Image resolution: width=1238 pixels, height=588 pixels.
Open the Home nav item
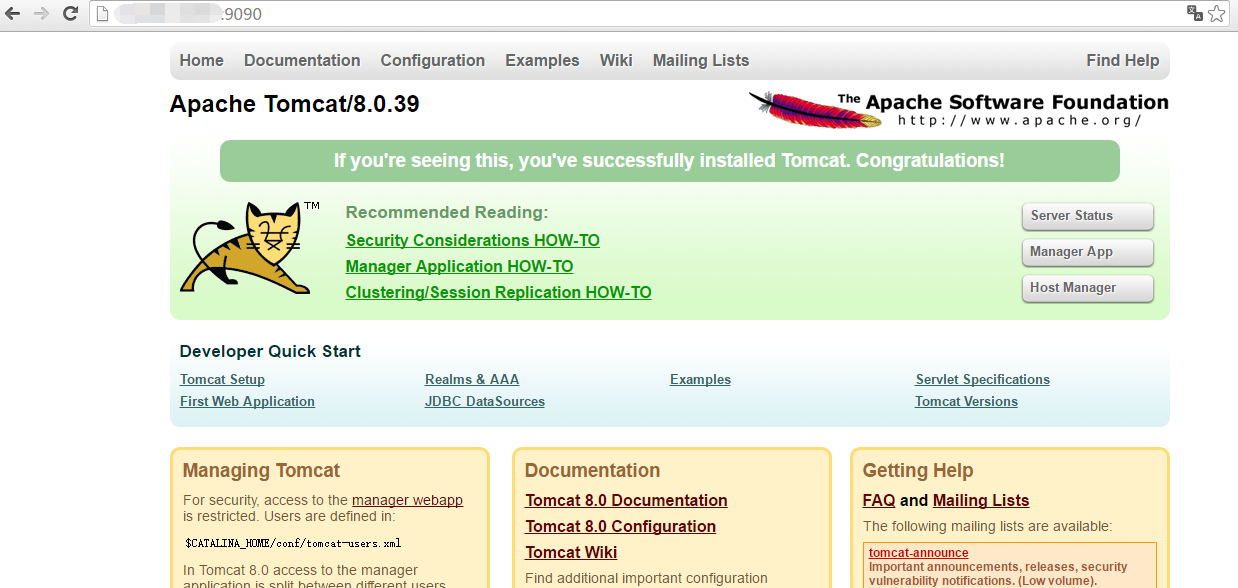pos(201,60)
